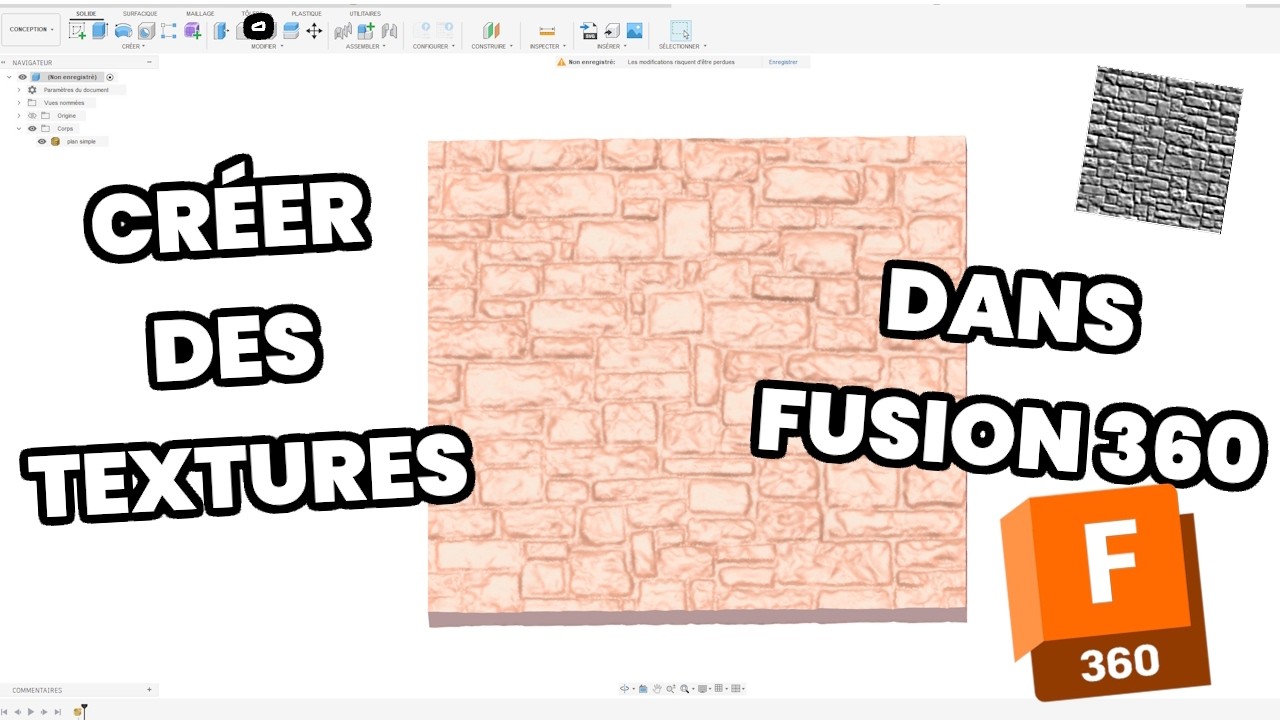Click the Insert derive icon
Screen dimensions: 1280x720
[612, 31]
